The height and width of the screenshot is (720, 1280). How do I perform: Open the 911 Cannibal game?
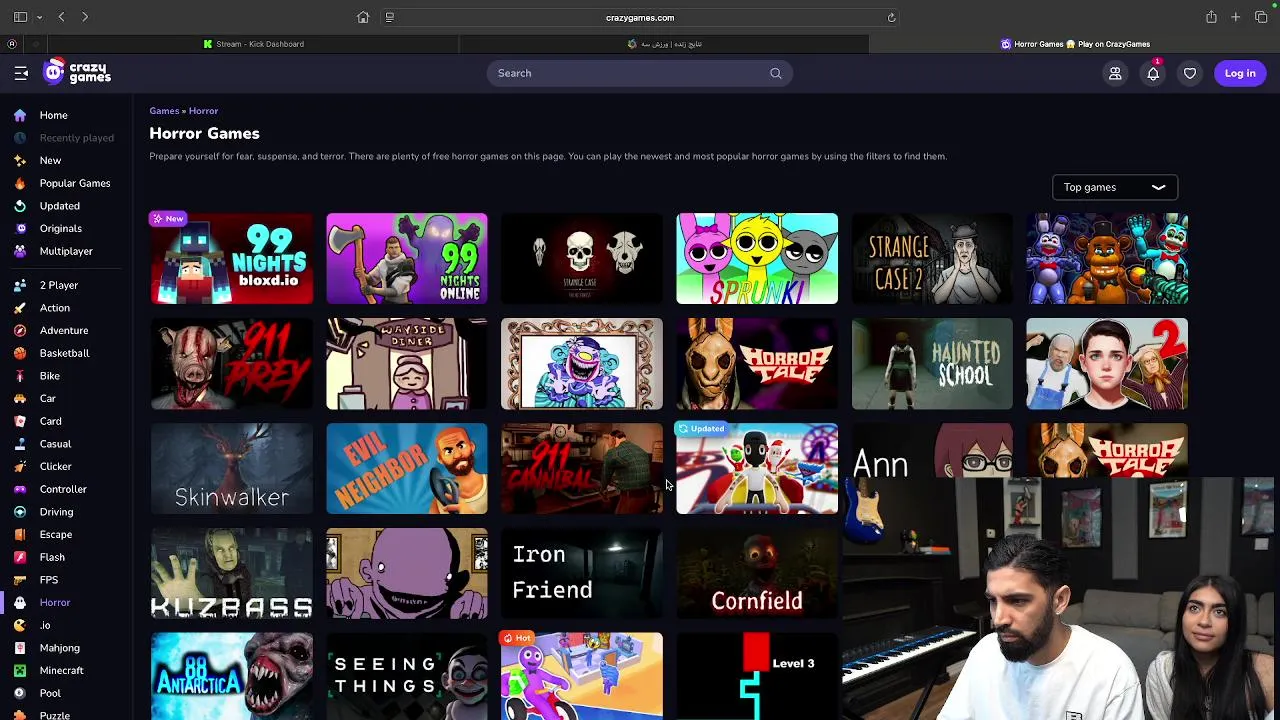pos(581,468)
